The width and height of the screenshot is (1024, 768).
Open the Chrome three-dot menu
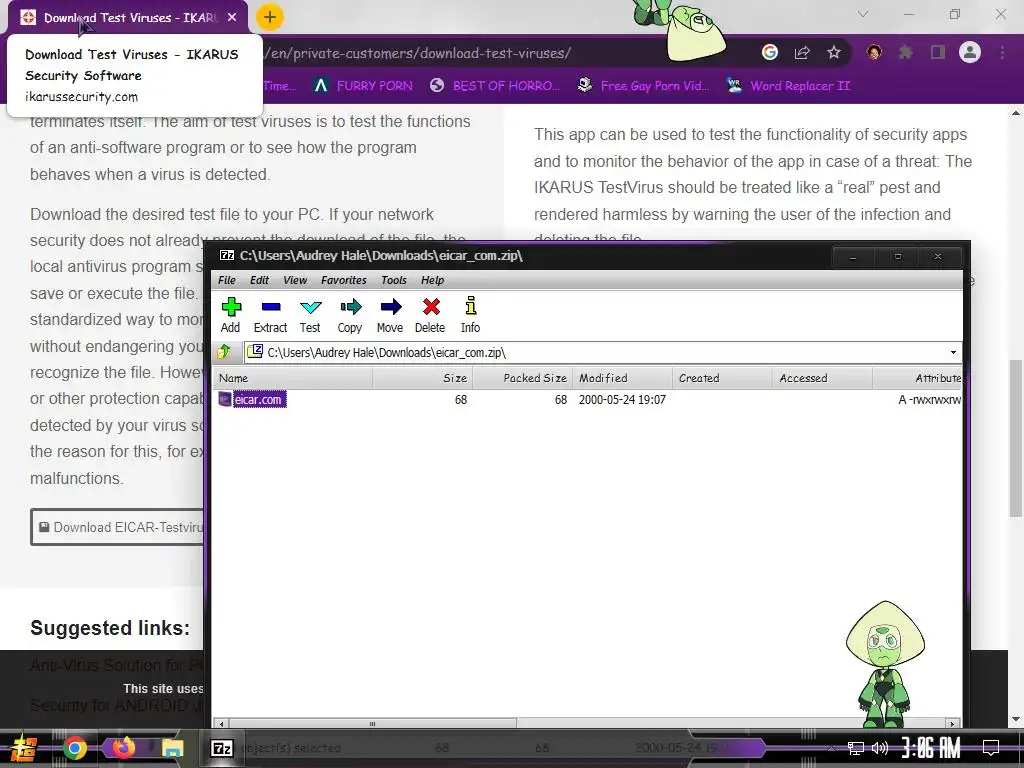tap(1002, 52)
